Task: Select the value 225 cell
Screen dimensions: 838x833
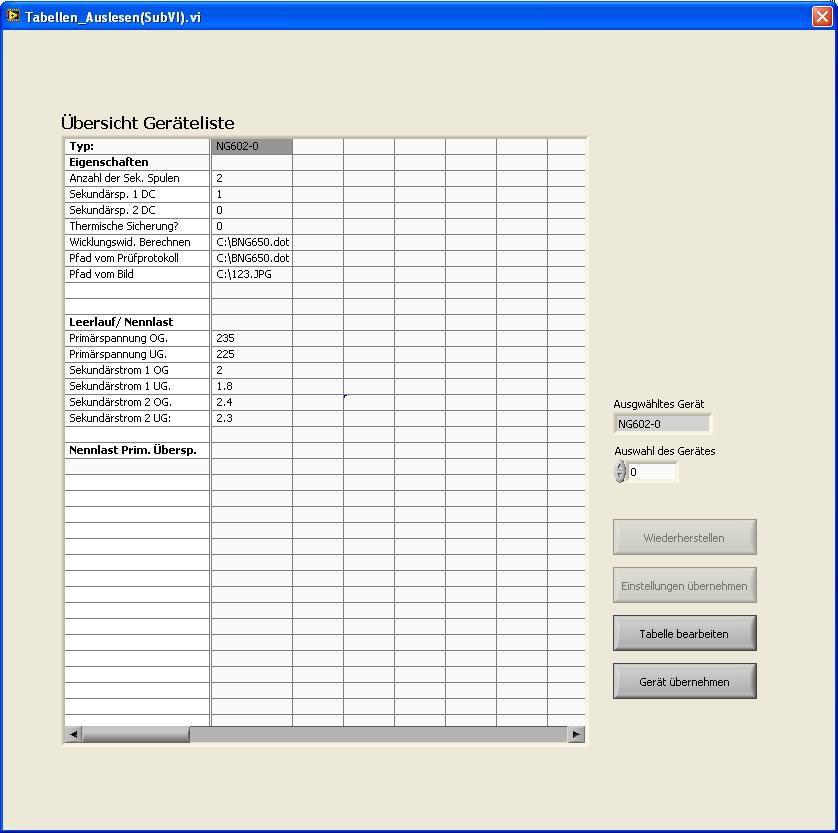Action: click(x=252, y=354)
